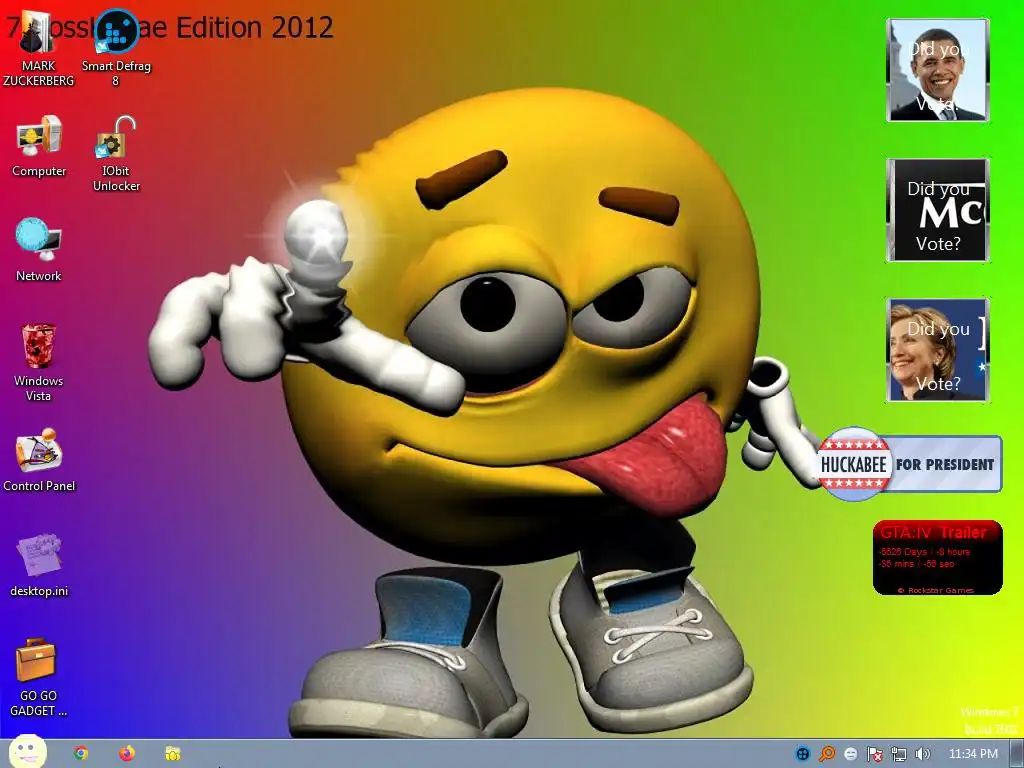This screenshot has height=768, width=1024.
Task: Open Smart Defrag 8 shortcut
Action: (x=116, y=49)
